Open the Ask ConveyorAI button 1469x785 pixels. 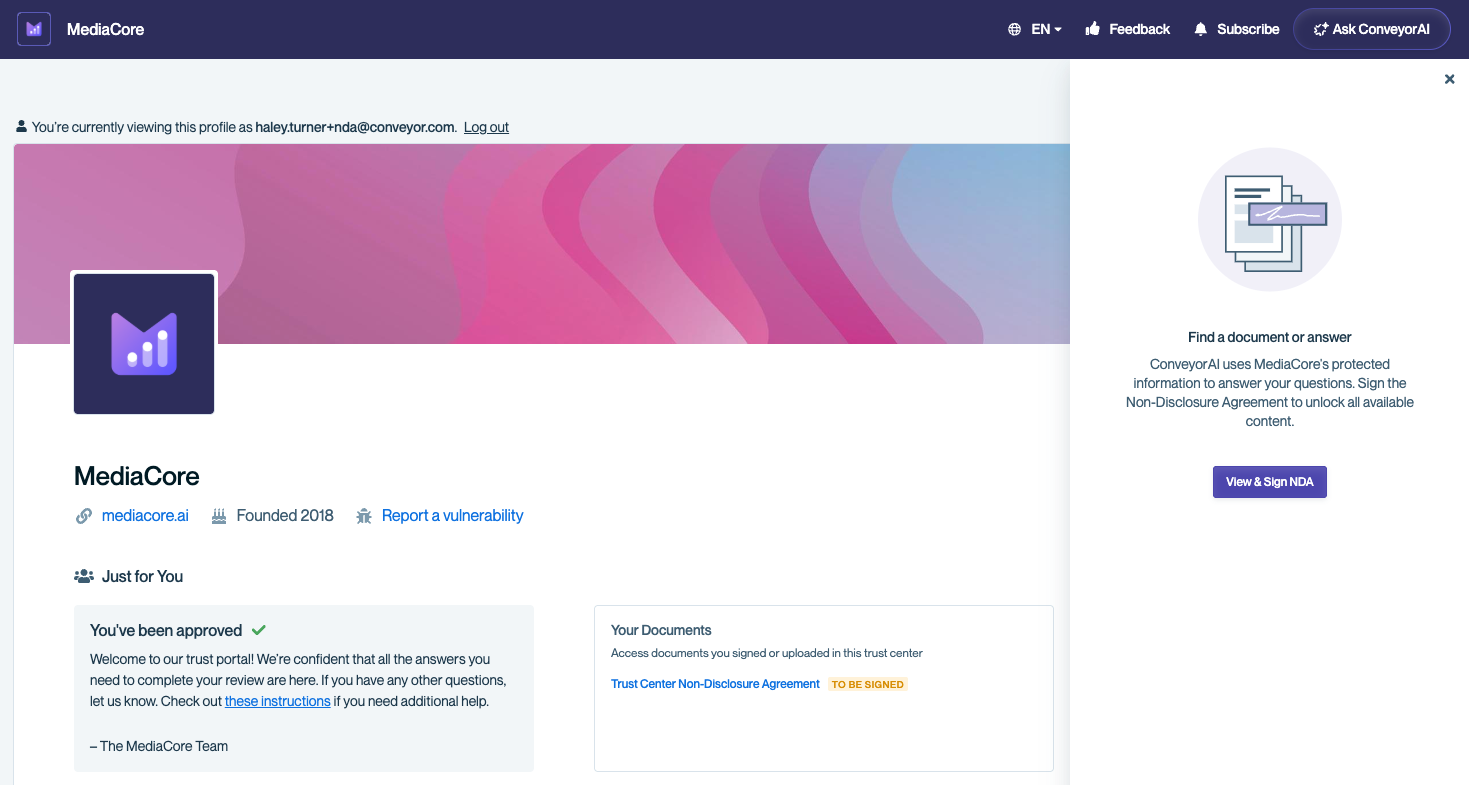(1372, 29)
